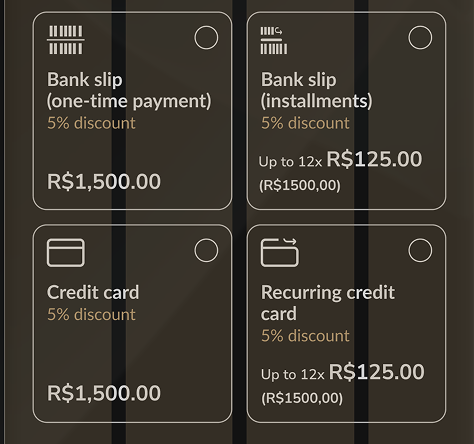
Task: Select the Recurring credit card radio button
Action: (x=420, y=250)
